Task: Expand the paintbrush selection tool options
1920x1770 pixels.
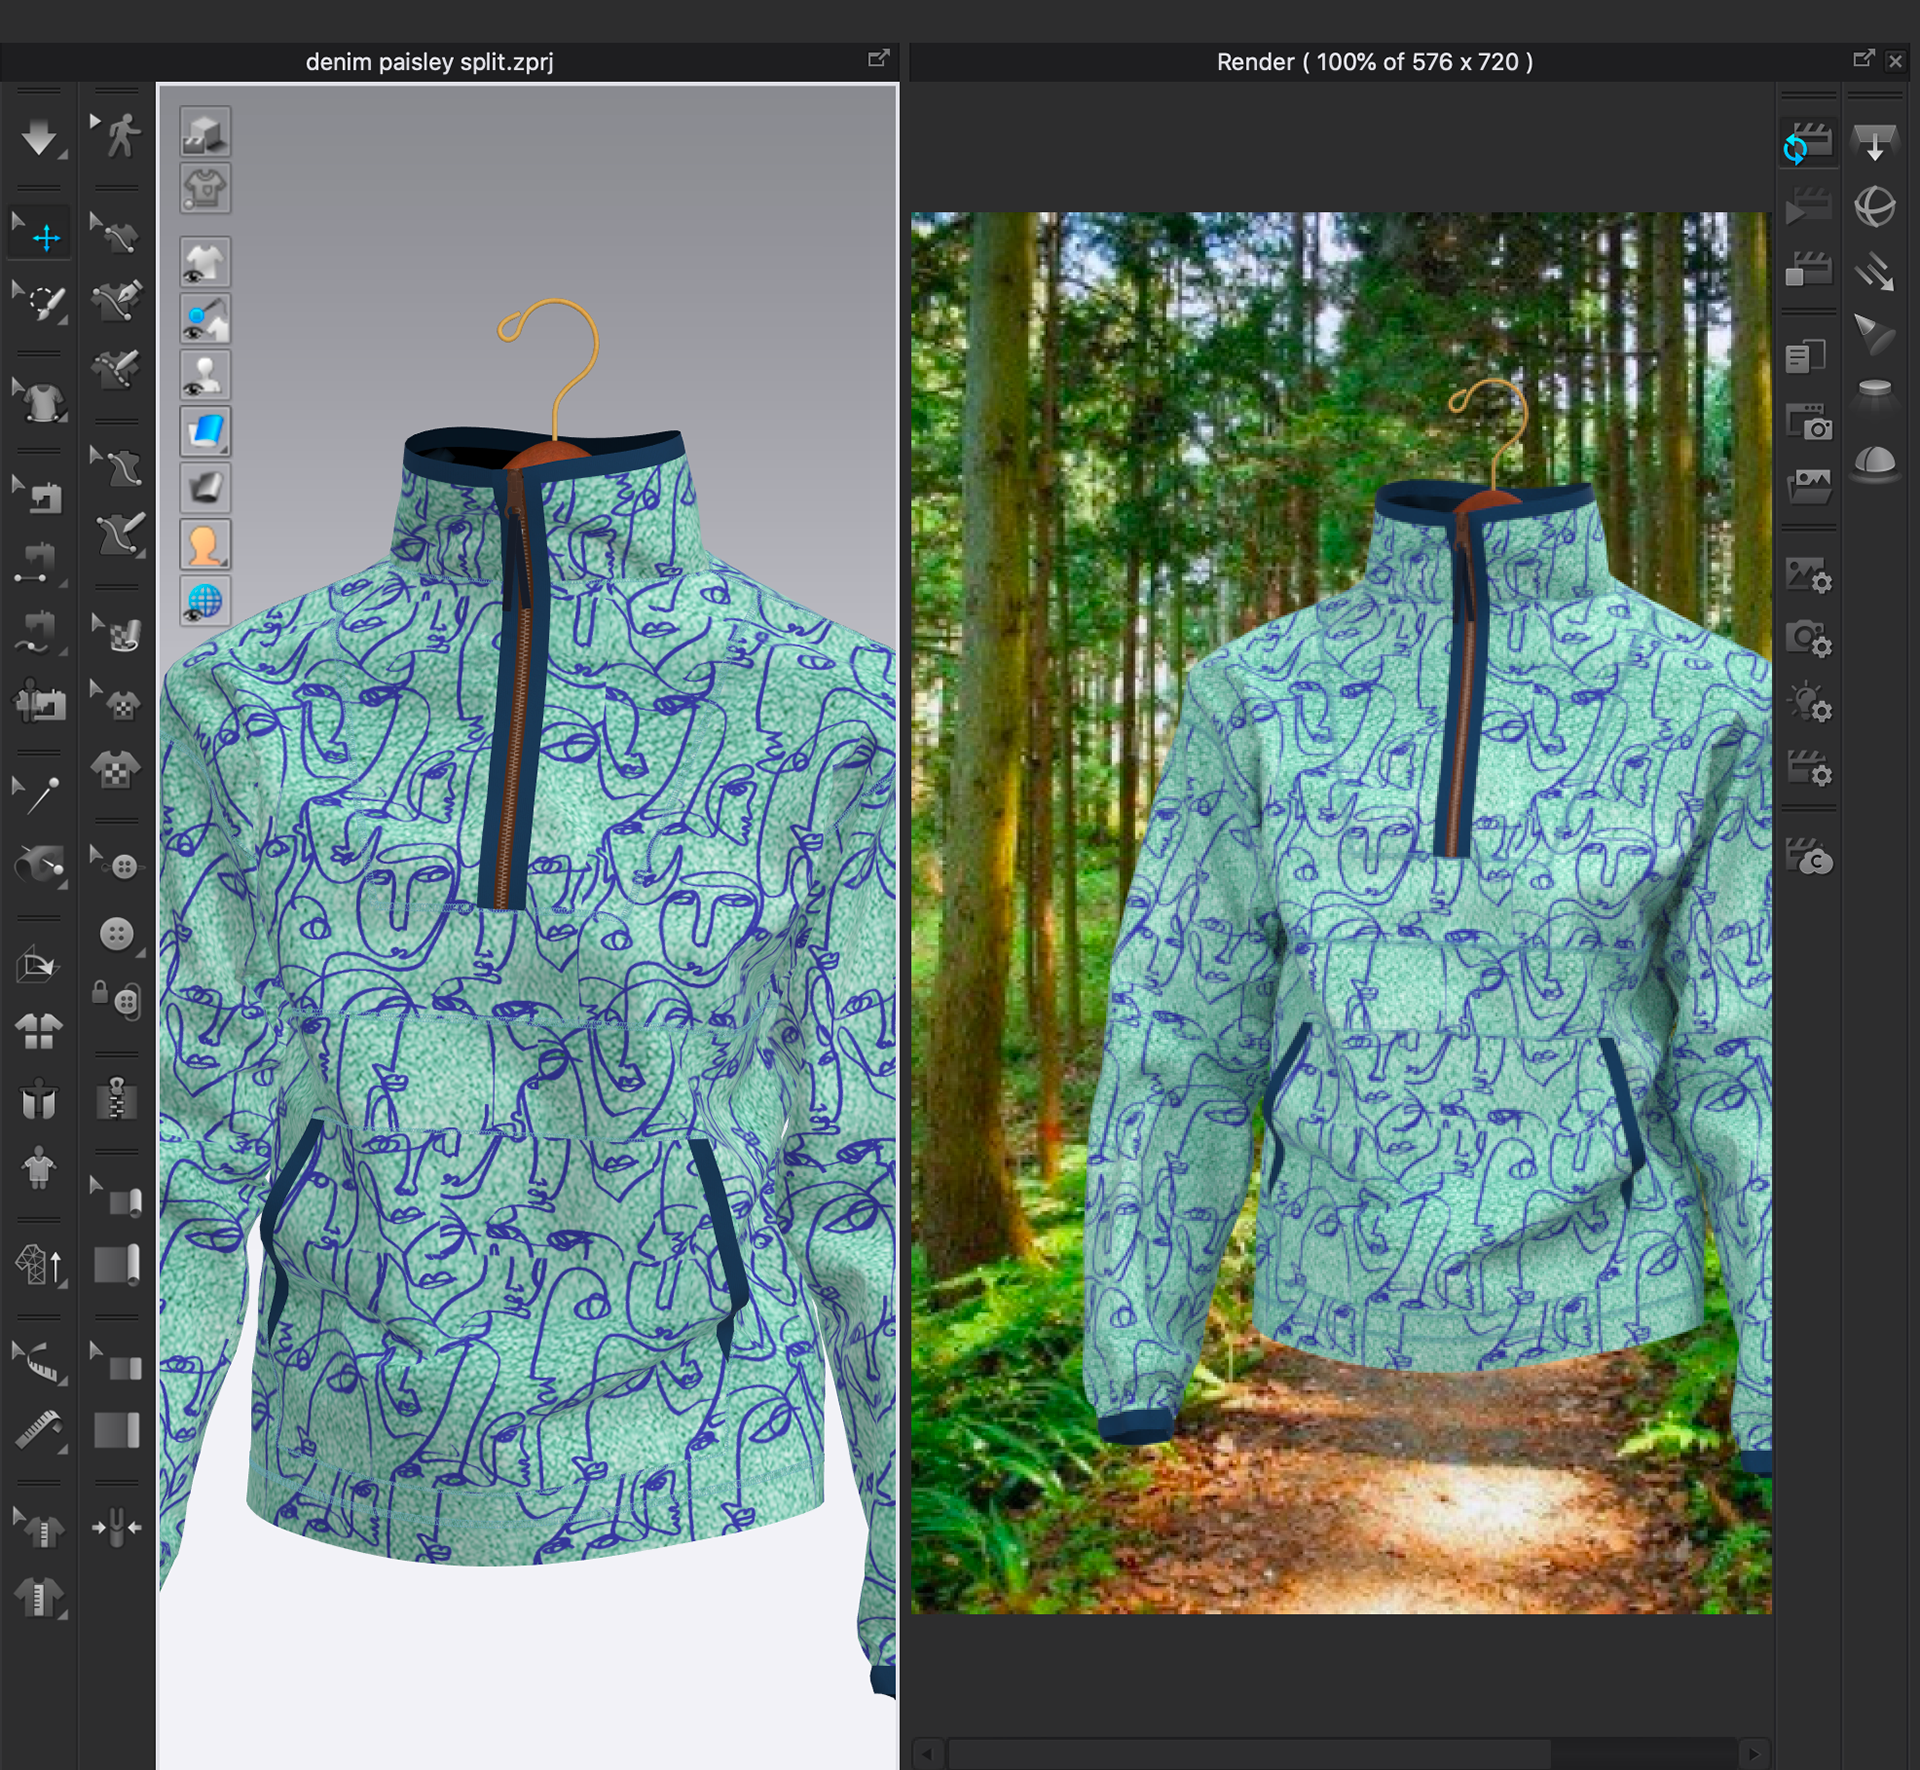Action: click(x=62, y=320)
